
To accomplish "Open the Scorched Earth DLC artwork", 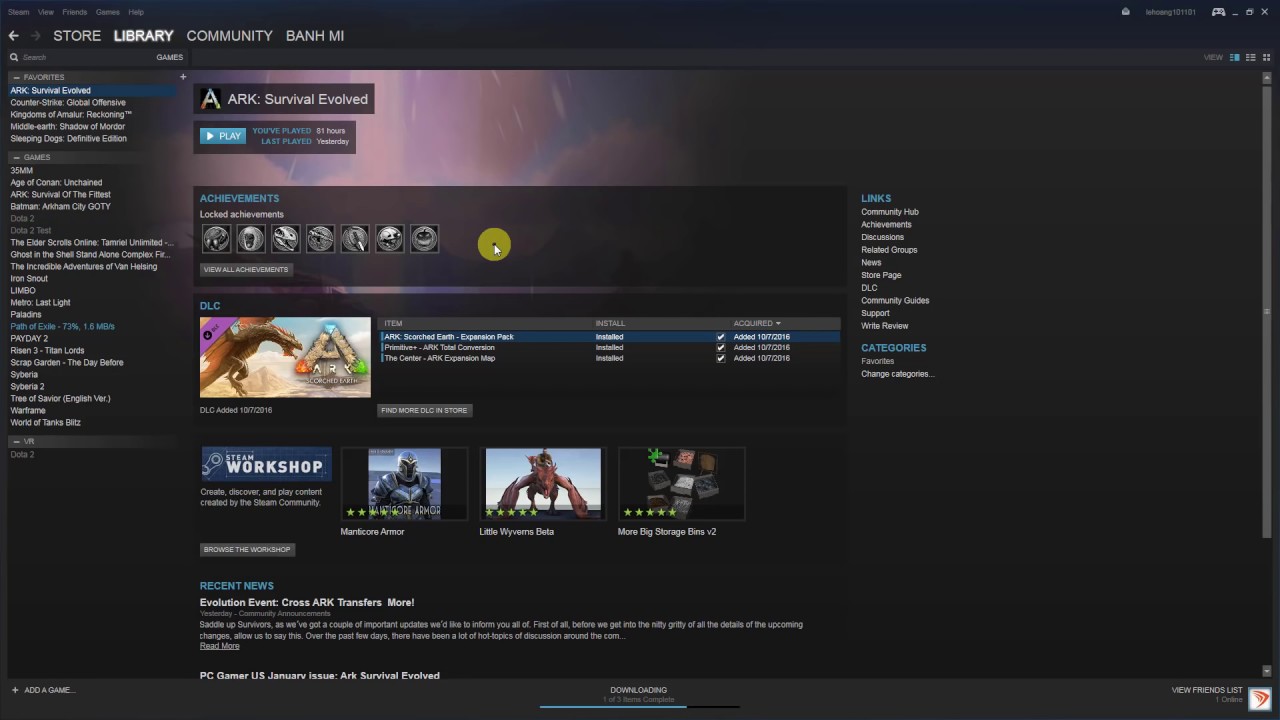I will [285, 358].
